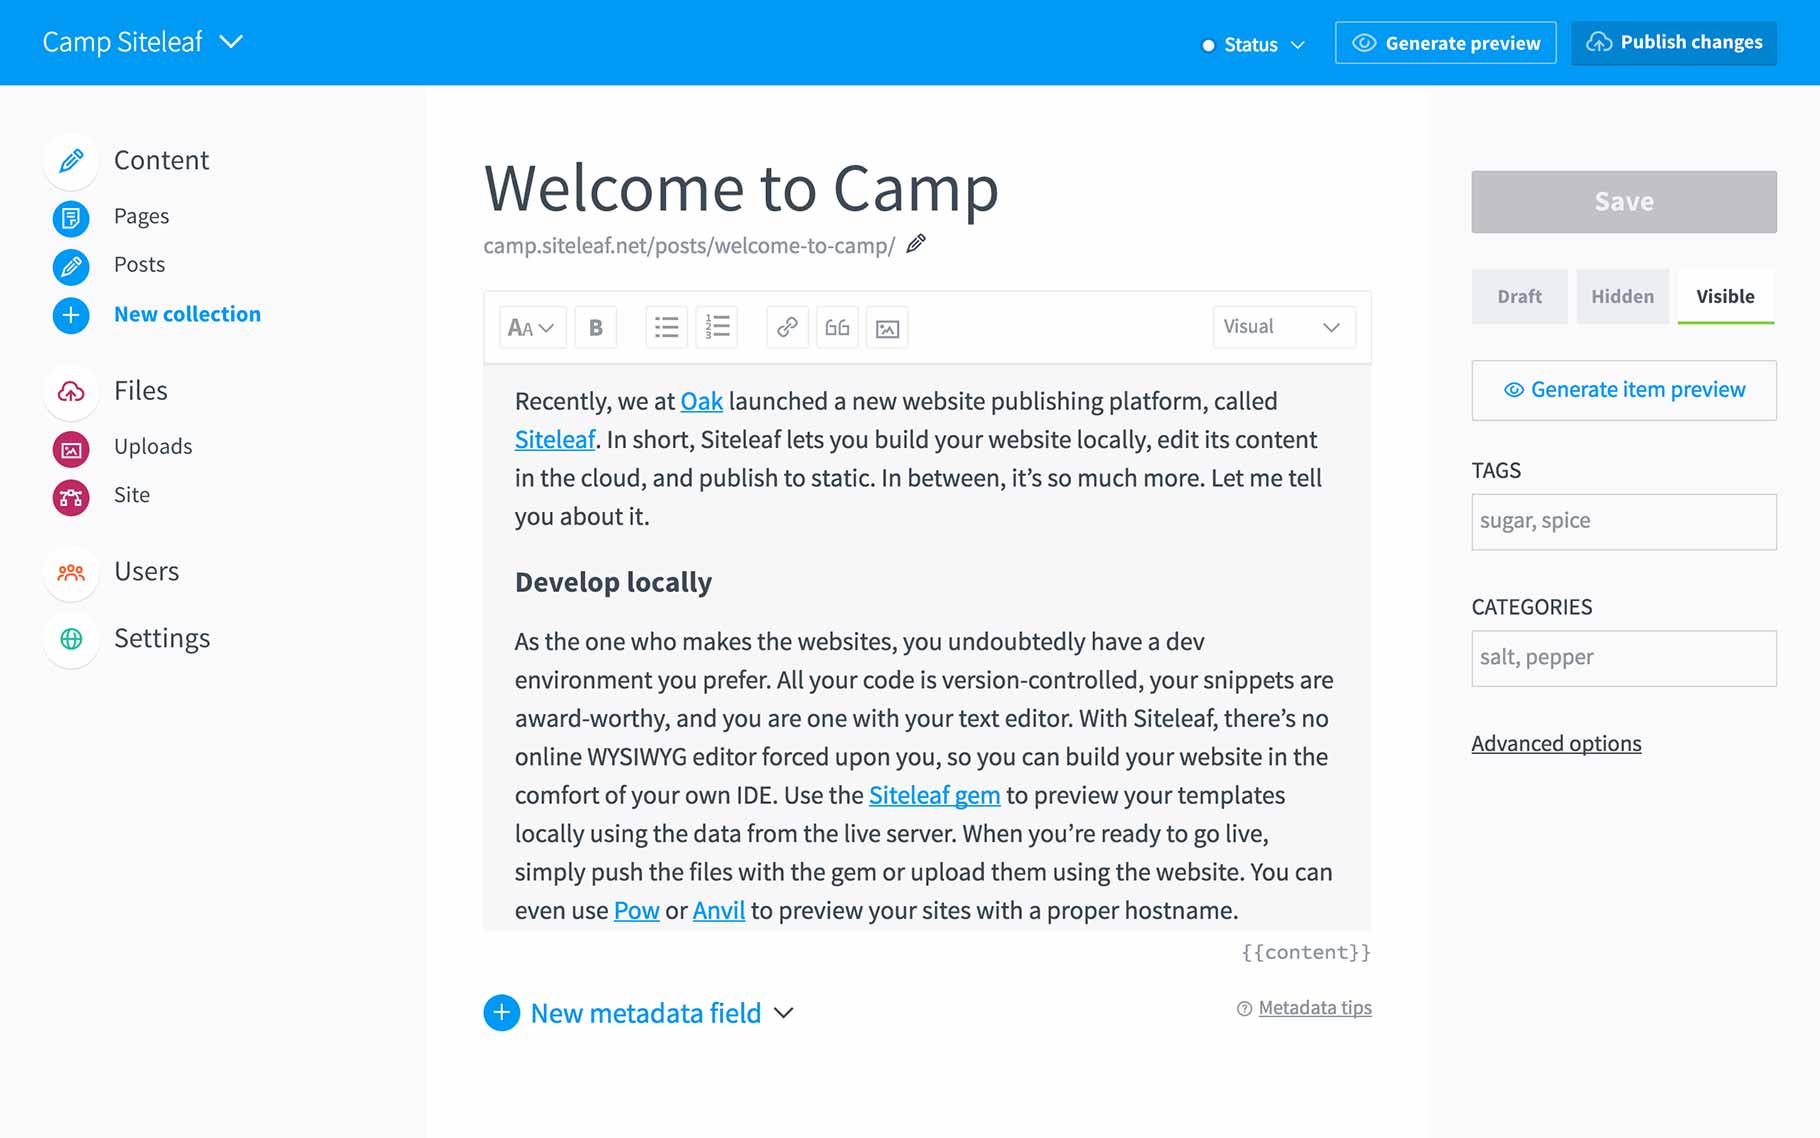The width and height of the screenshot is (1820, 1138).
Task: Set post visibility to Visible
Action: click(1725, 297)
